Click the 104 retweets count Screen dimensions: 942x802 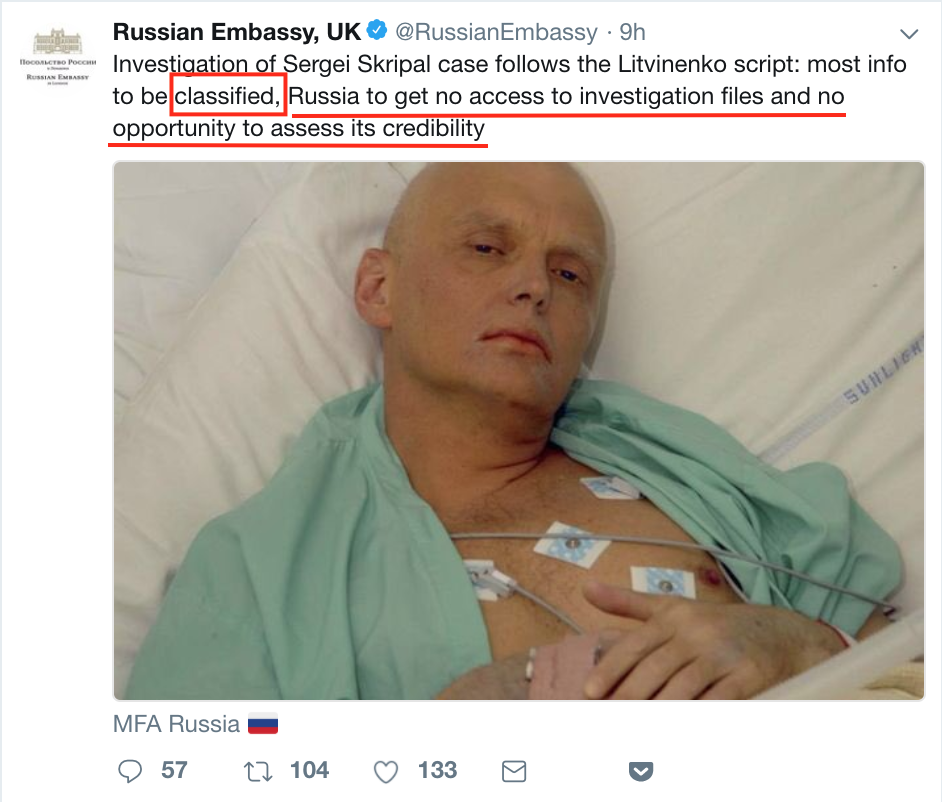[309, 771]
